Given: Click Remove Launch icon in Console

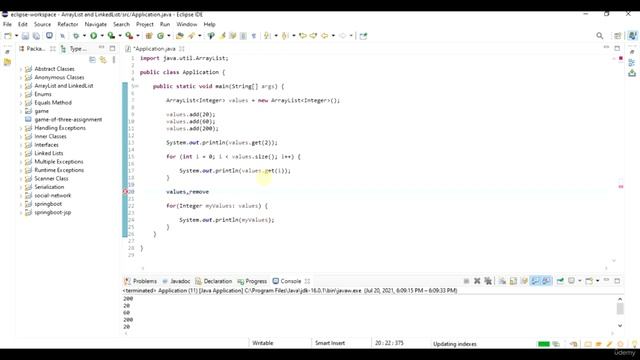Looking at the screenshot, I should [477, 281].
